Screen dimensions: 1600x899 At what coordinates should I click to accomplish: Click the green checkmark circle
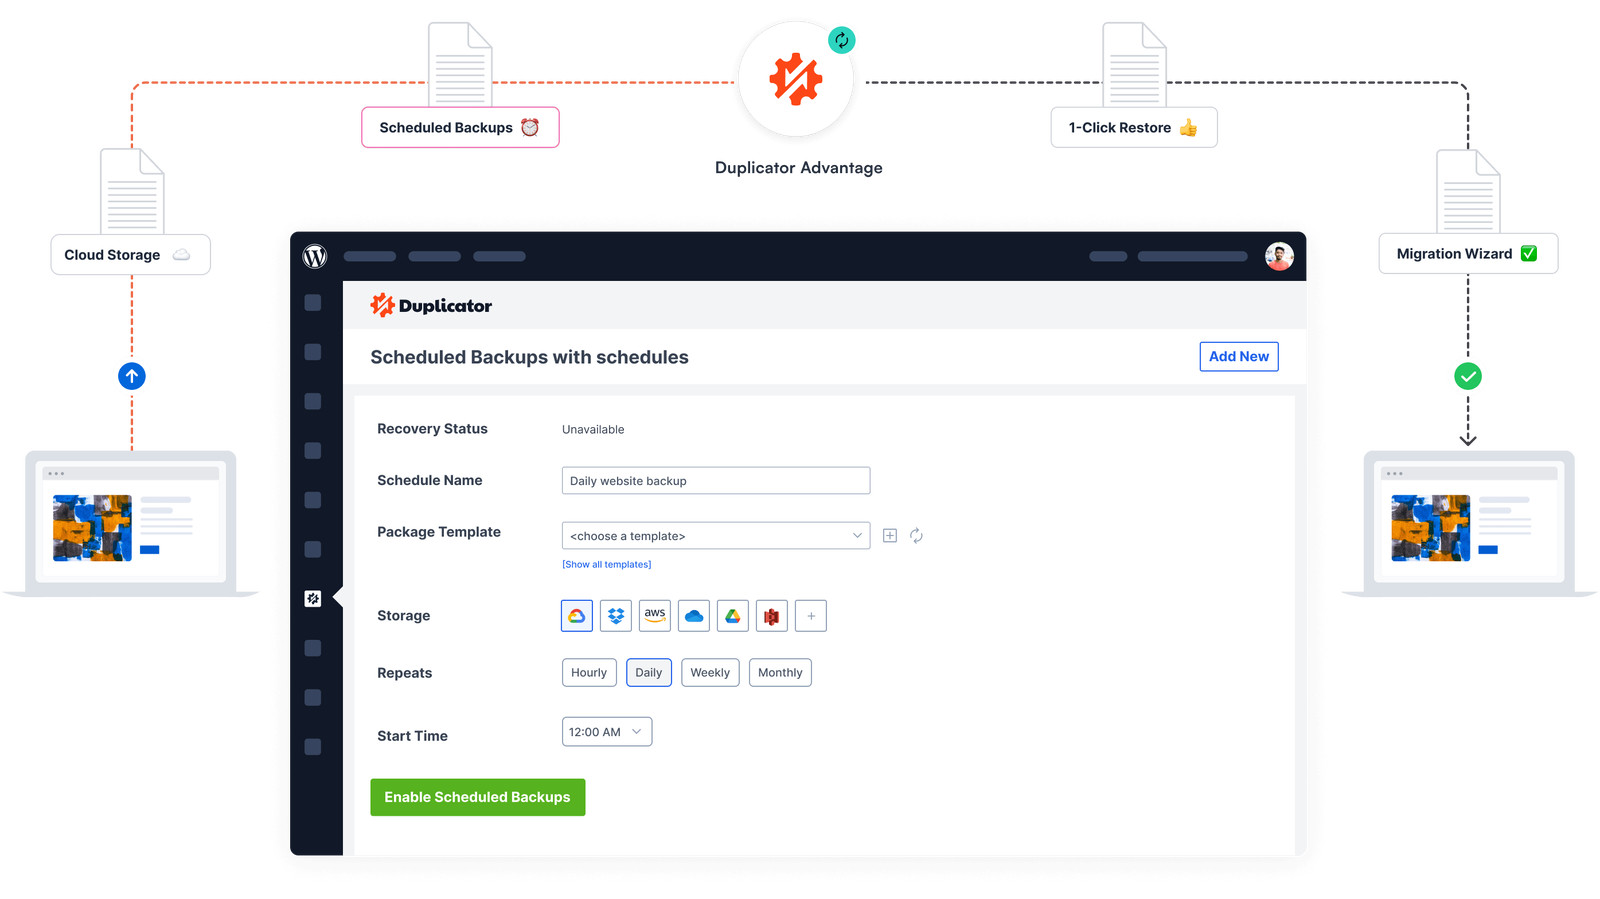click(x=1468, y=376)
